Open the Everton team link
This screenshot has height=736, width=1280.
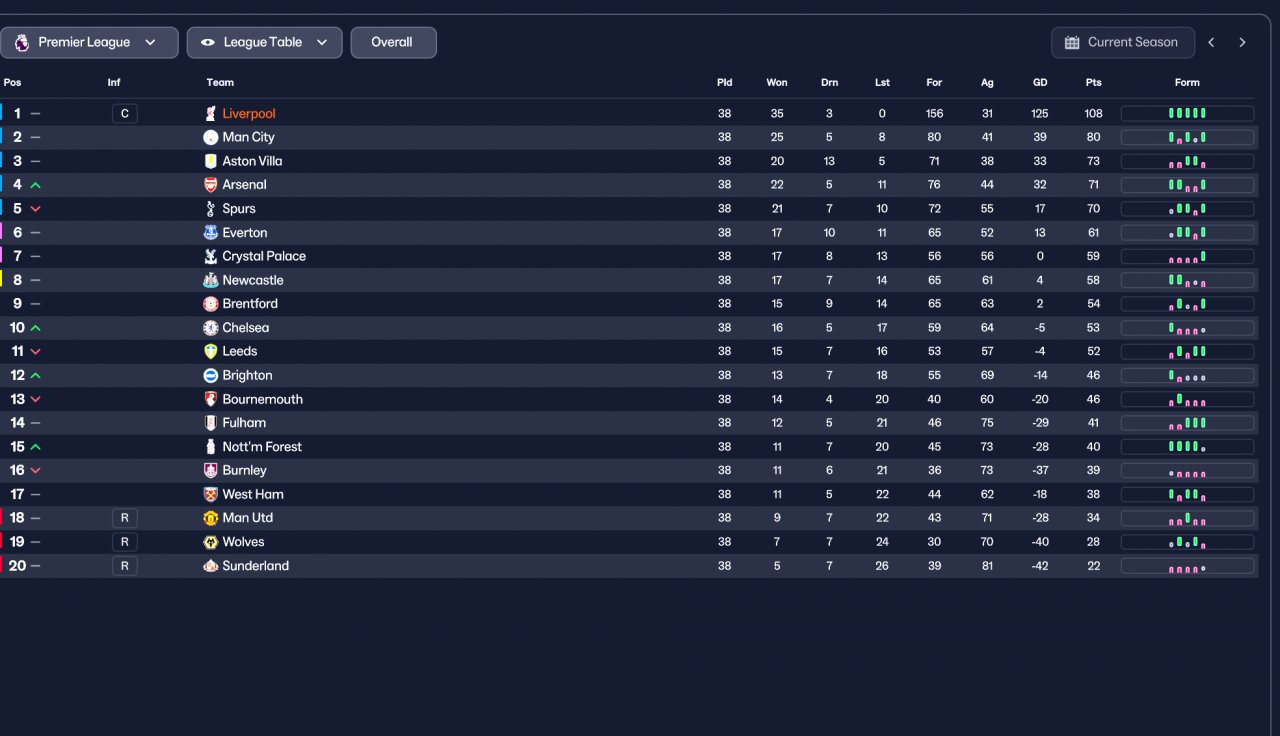tap(245, 233)
